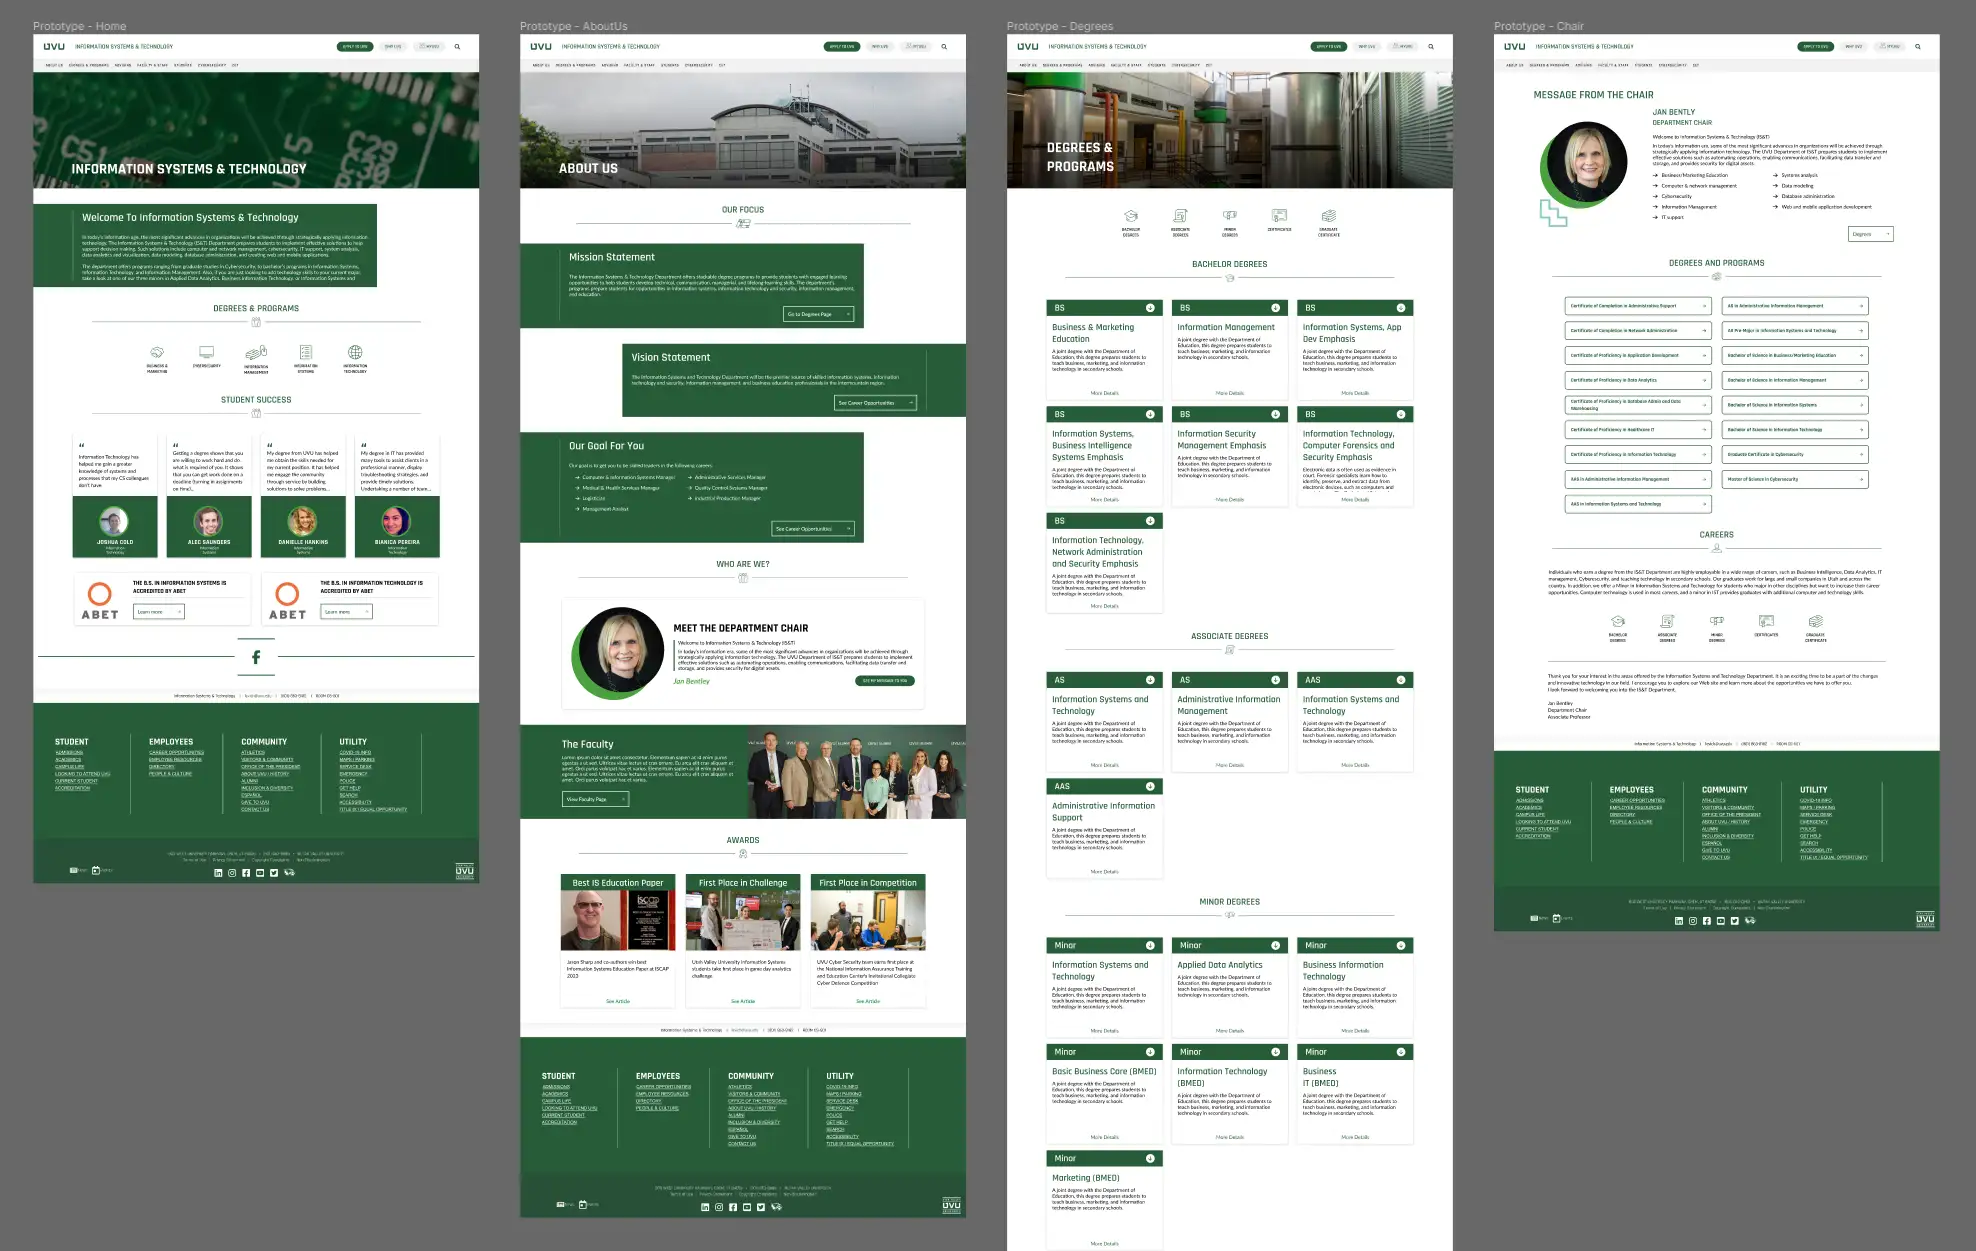Click the myUVU button in Home header
Screen dimensions: 1976x1251
tap(429, 46)
